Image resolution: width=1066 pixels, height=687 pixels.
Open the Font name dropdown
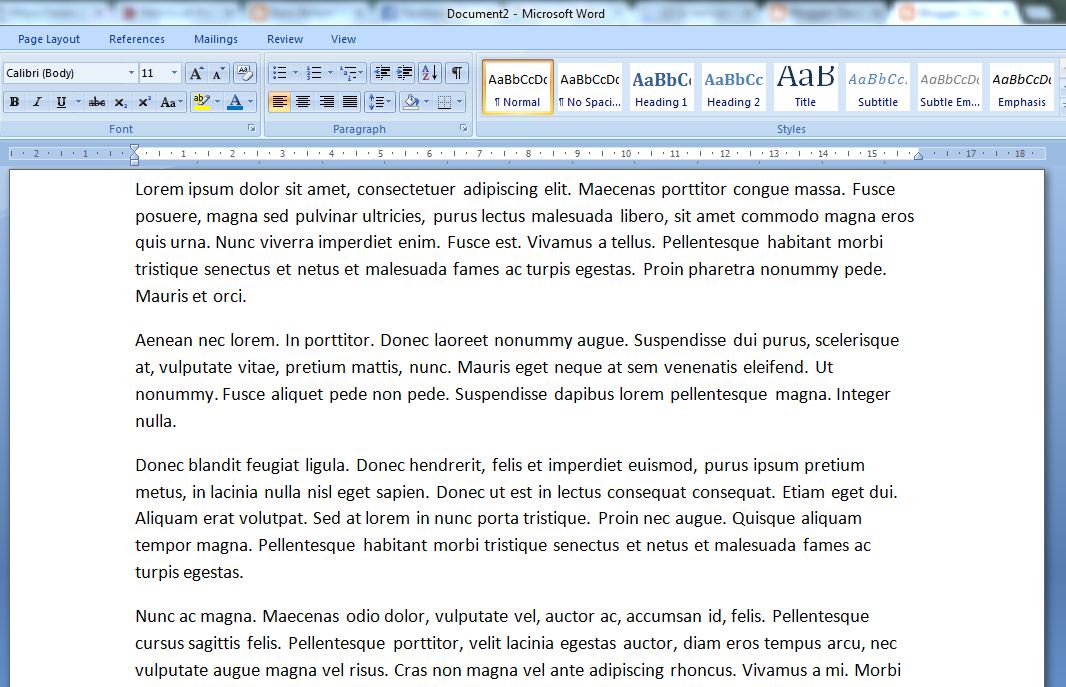[131, 72]
